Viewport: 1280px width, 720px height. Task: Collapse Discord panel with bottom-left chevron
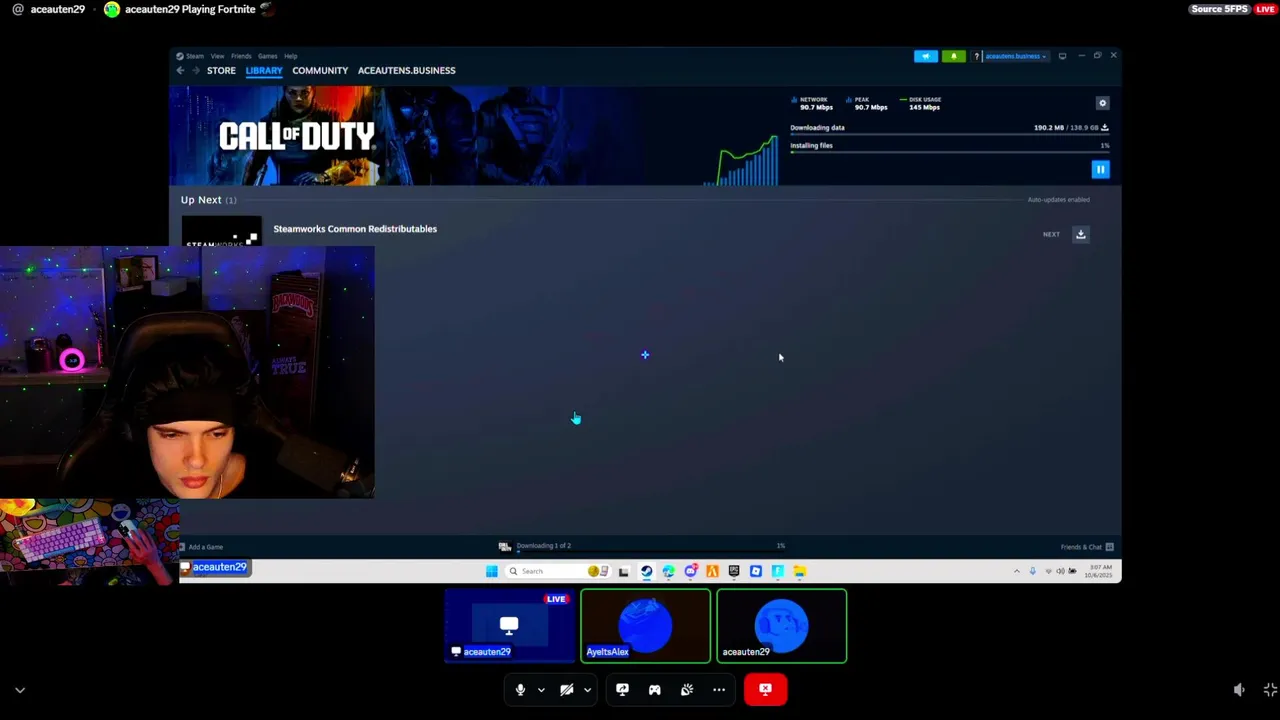[19, 690]
